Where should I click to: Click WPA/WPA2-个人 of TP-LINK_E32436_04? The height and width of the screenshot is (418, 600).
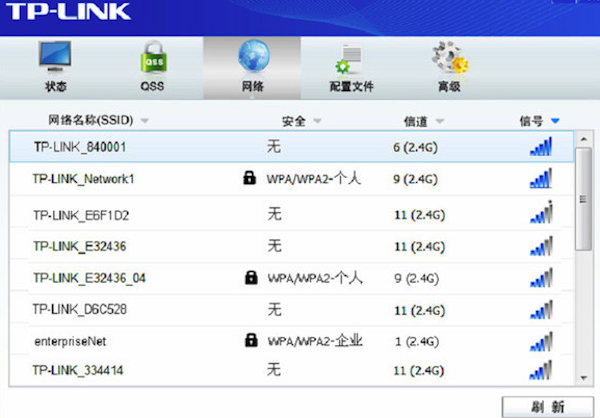point(315,278)
